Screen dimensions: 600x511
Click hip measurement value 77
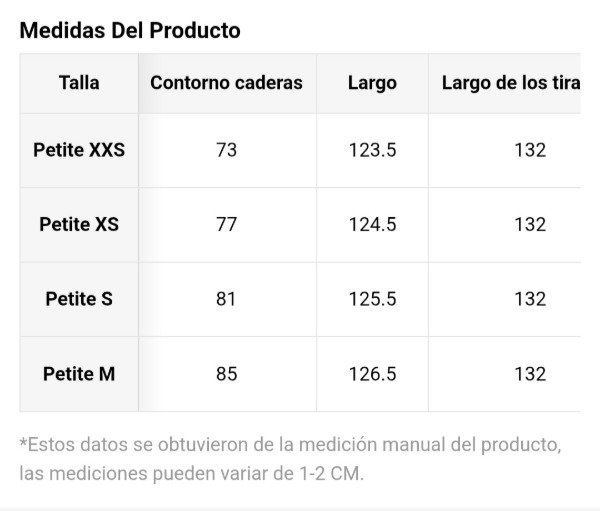pyautogui.click(x=227, y=224)
